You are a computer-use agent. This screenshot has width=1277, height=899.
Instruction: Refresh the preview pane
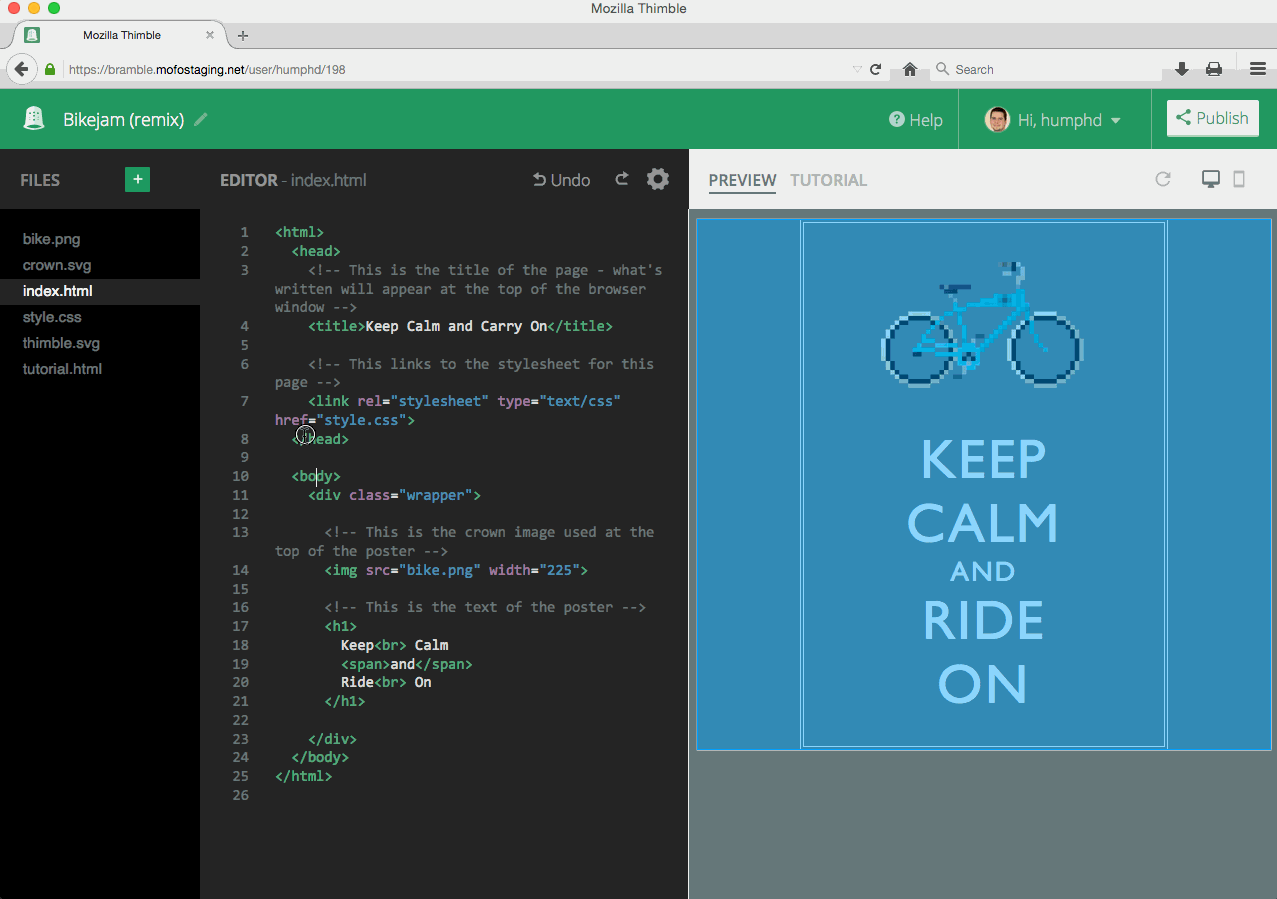point(1163,179)
